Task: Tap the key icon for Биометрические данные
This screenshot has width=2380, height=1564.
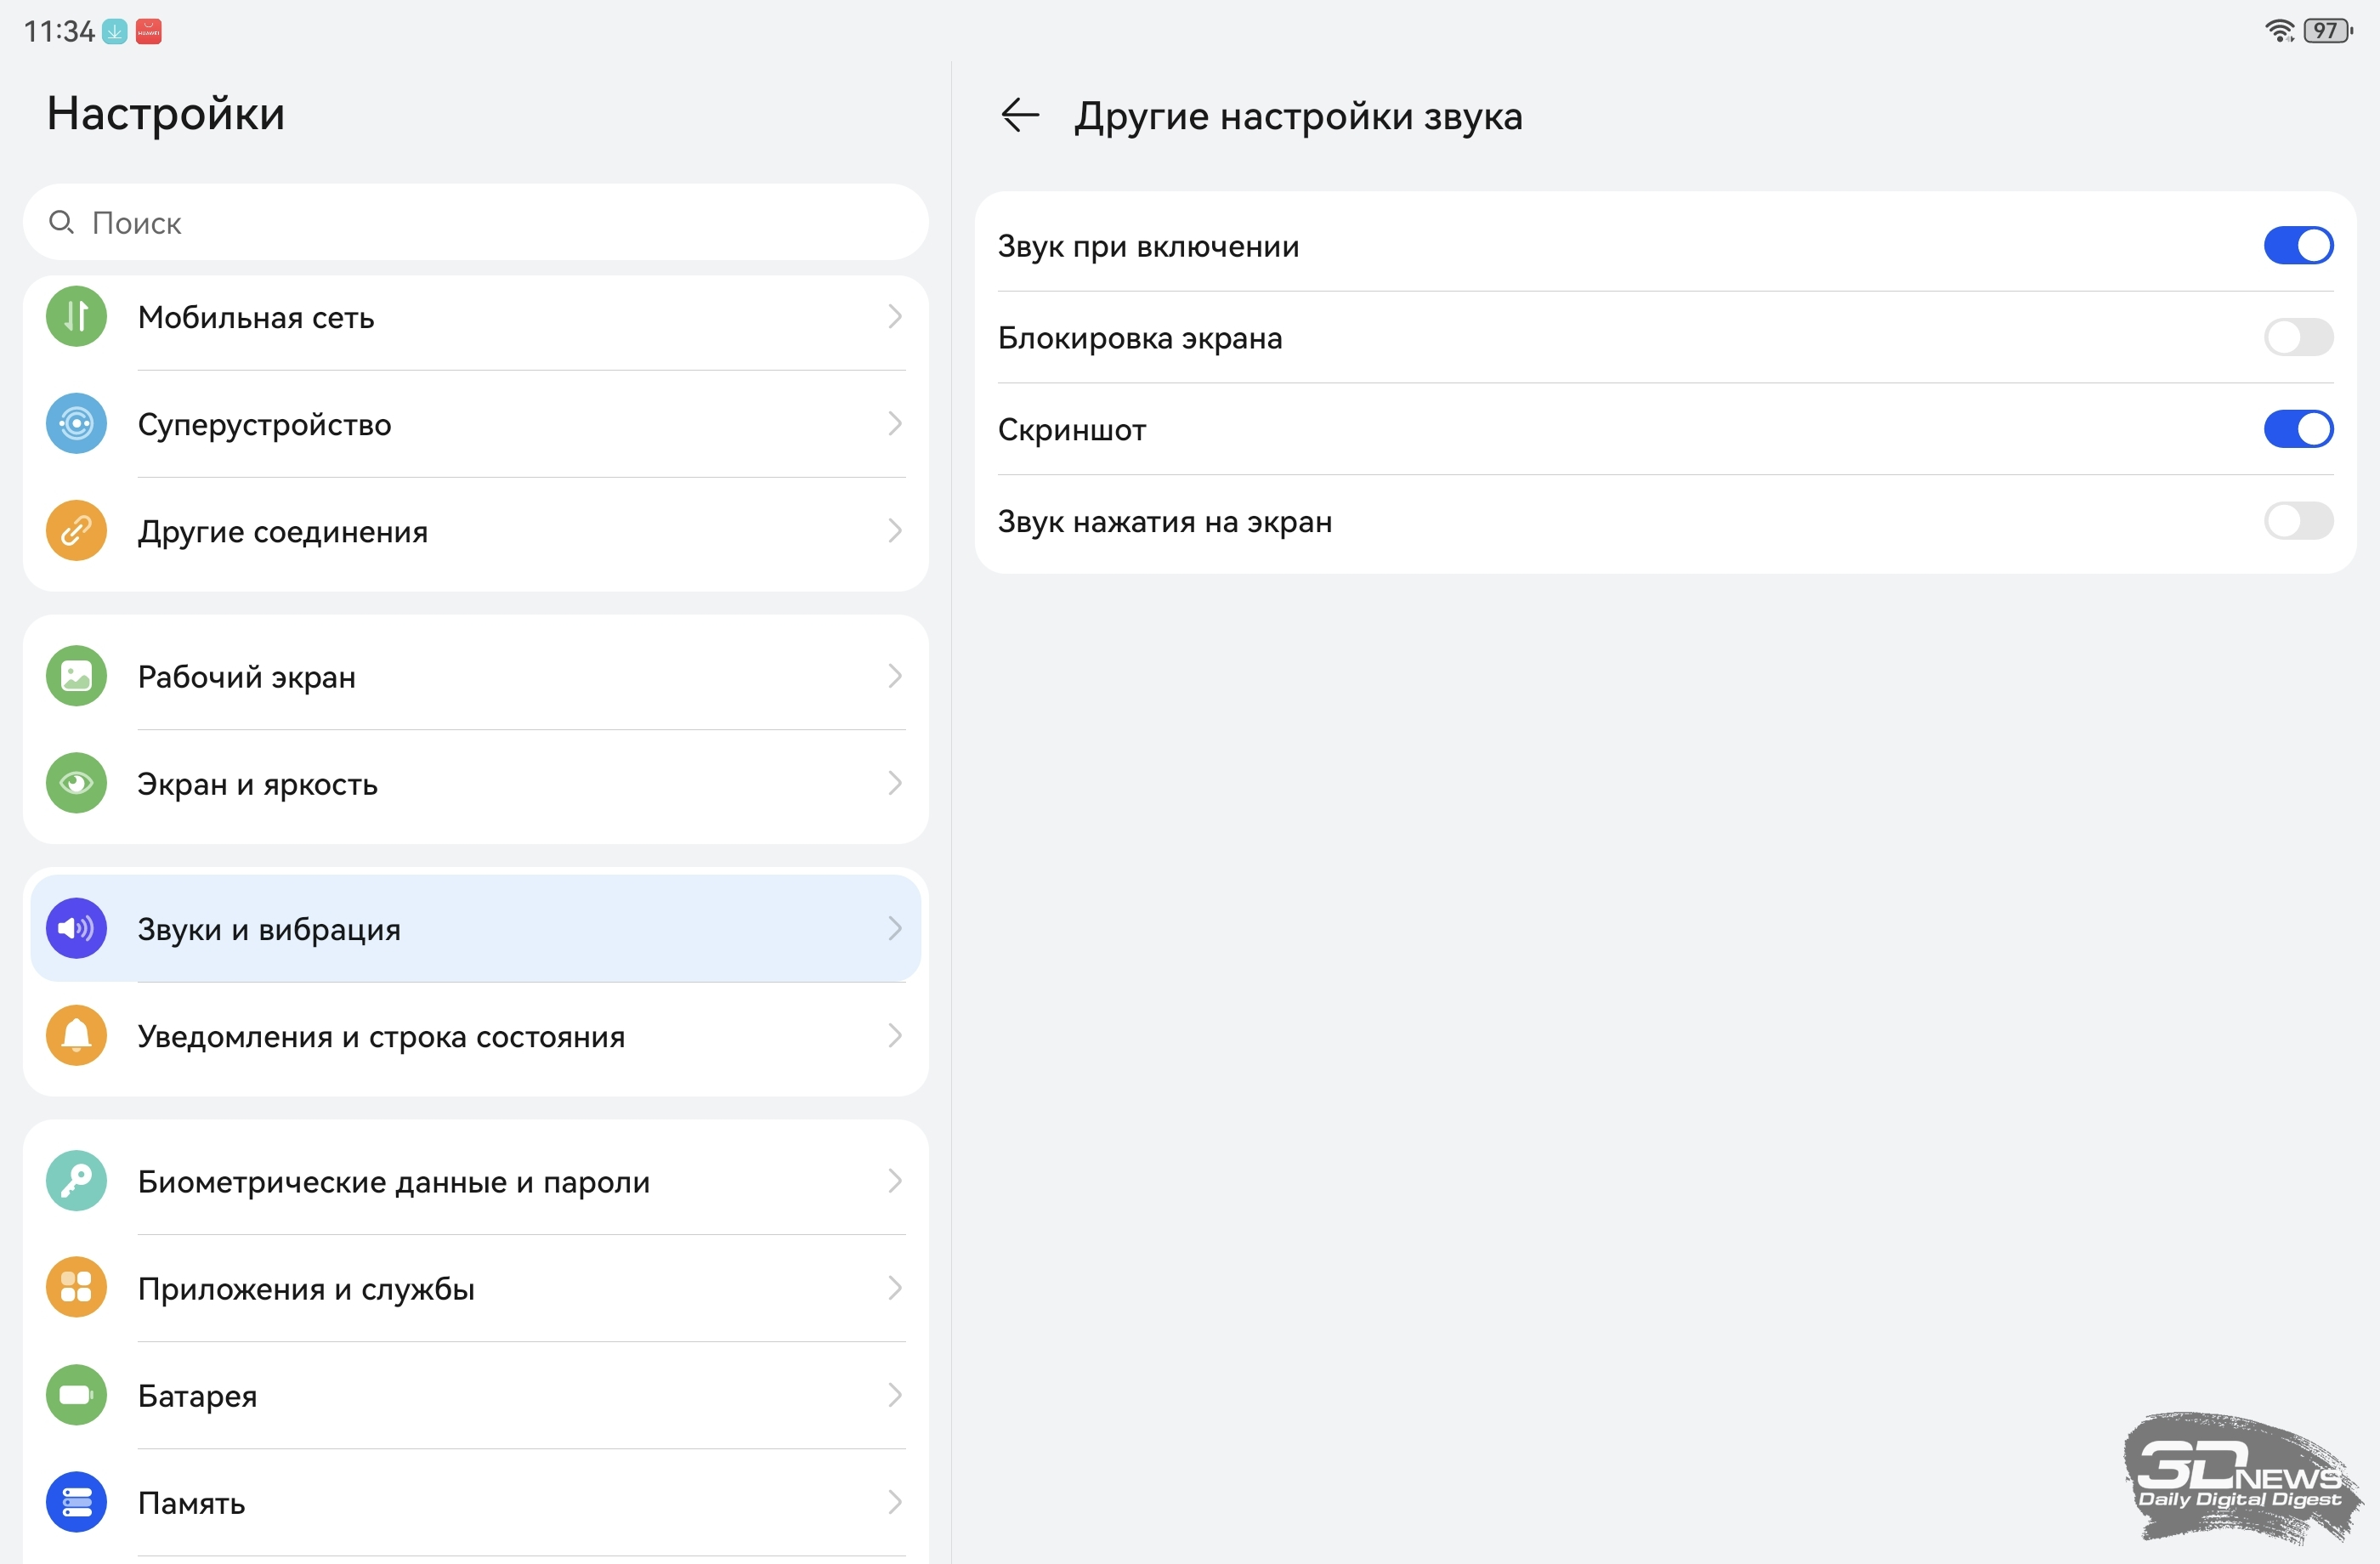Action: 76,1181
